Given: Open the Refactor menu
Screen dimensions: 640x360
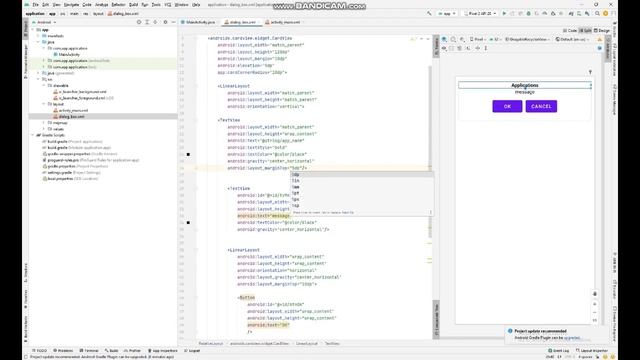Looking at the screenshot, I should coord(118,5).
